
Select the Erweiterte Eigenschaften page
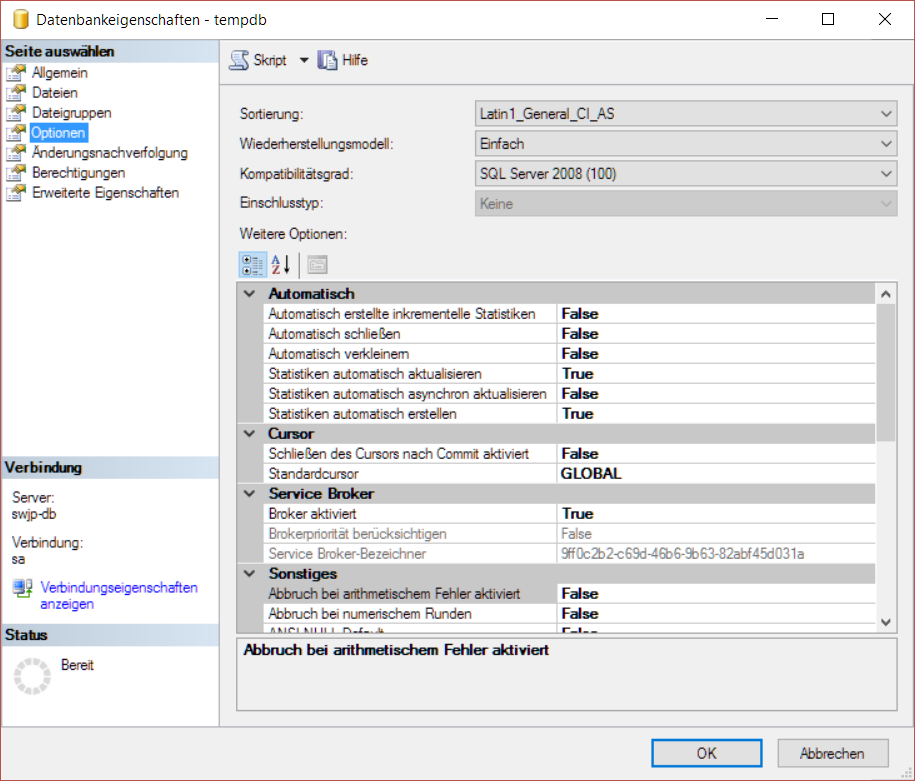tap(105, 193)
